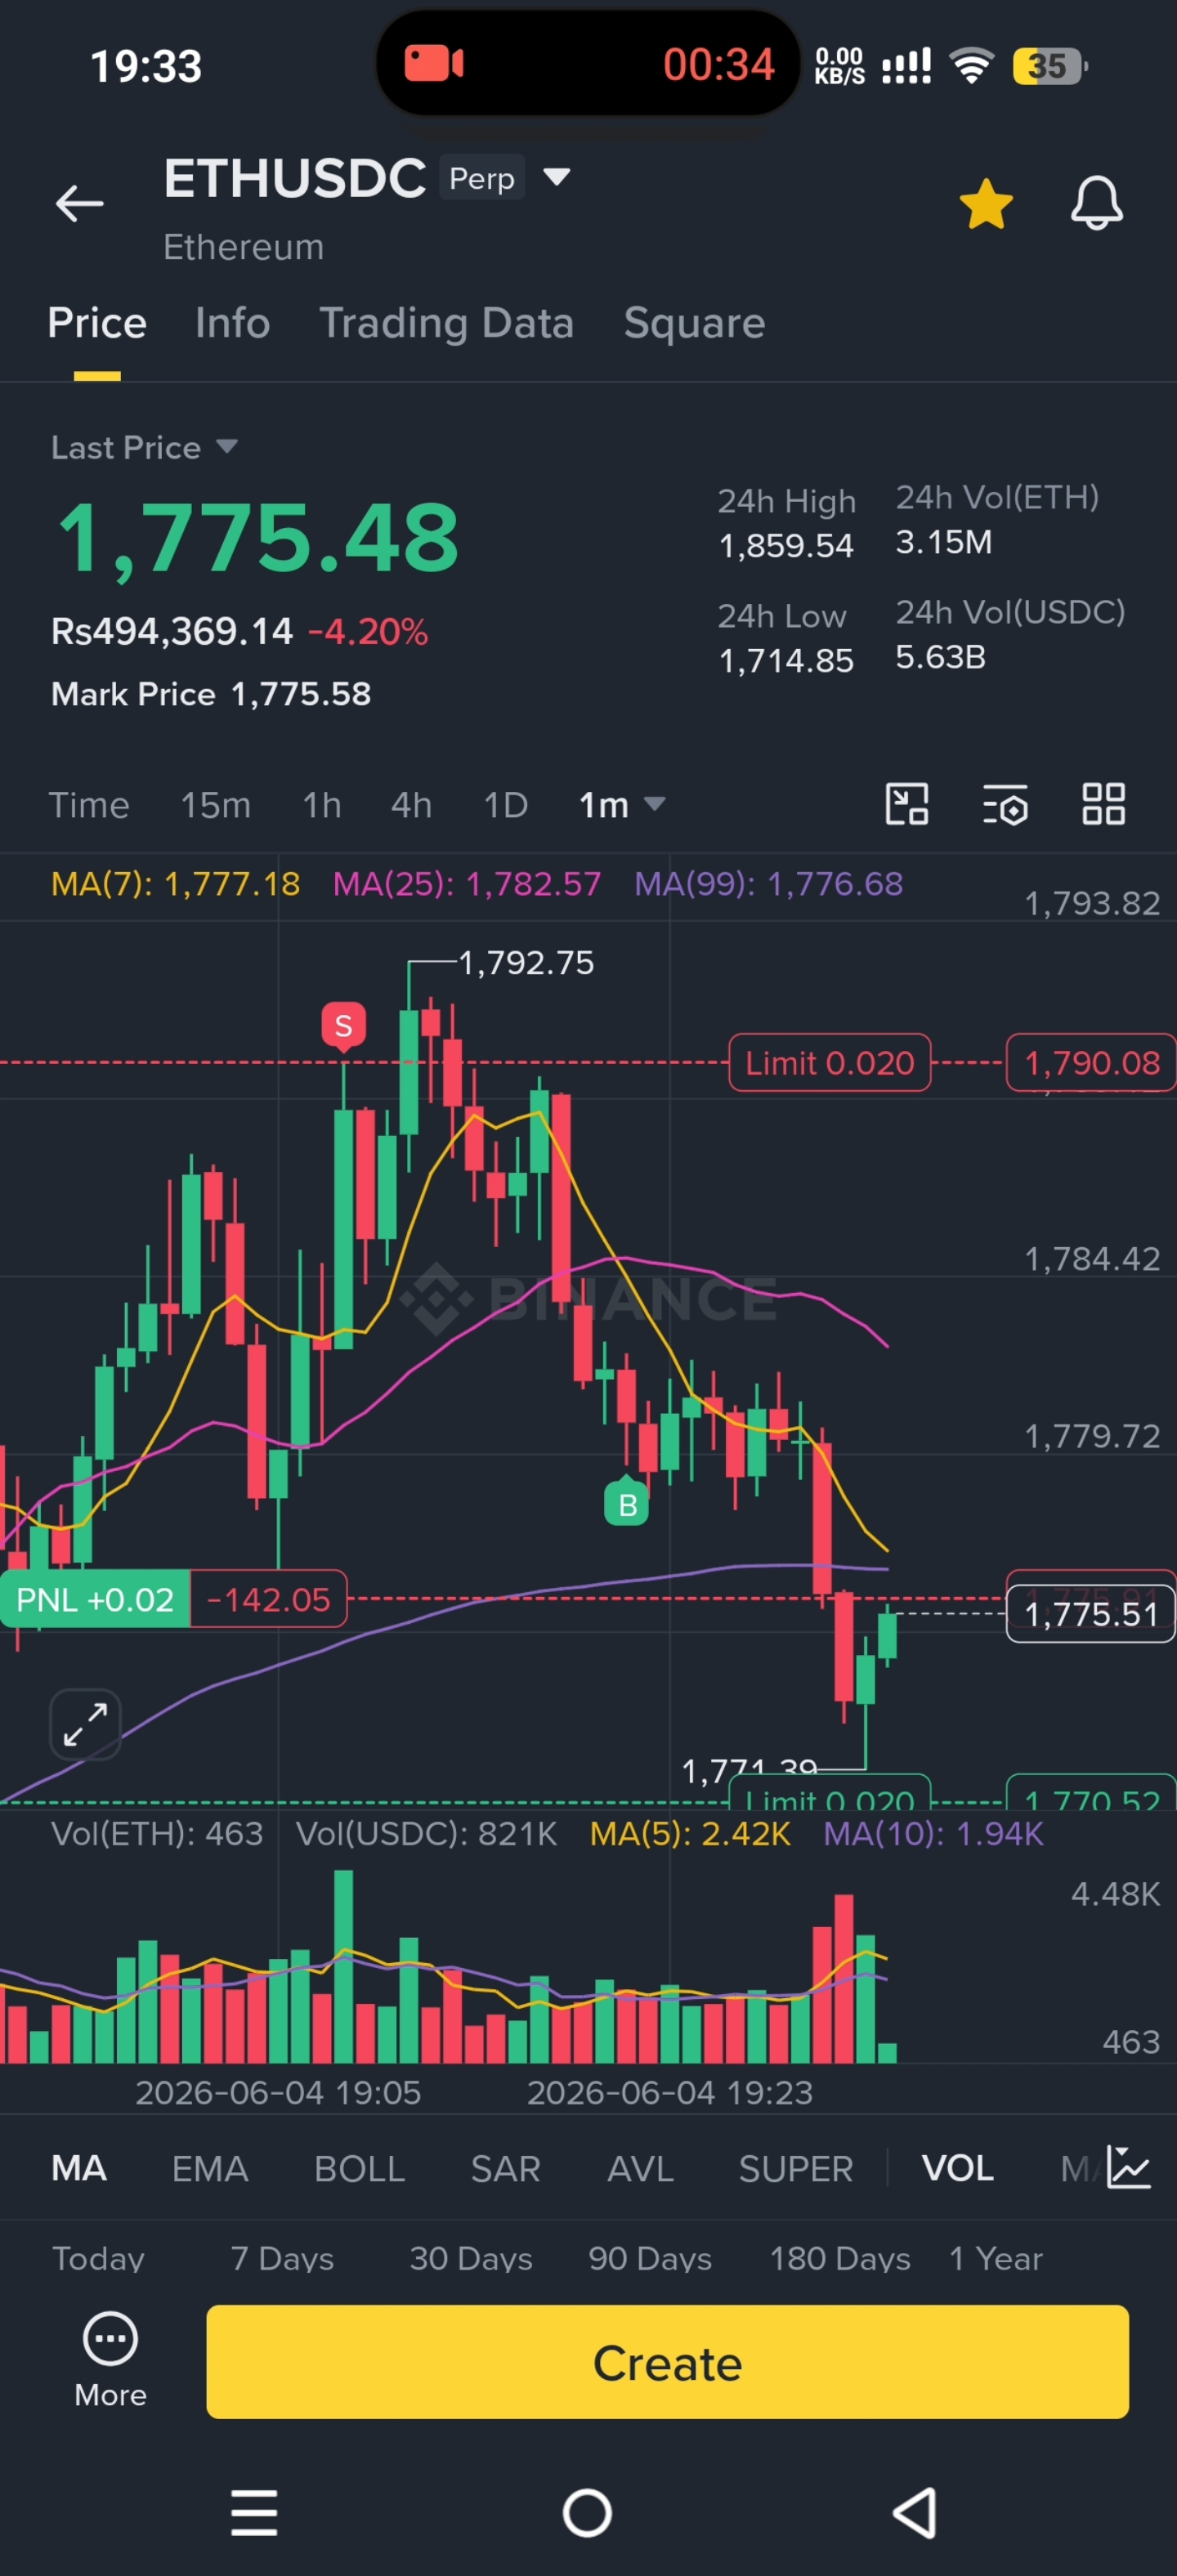Open the indicator chart settings icon
This screenshot has width=1177, height=2576.
pyautogui.click(x=1129, y=2167)
